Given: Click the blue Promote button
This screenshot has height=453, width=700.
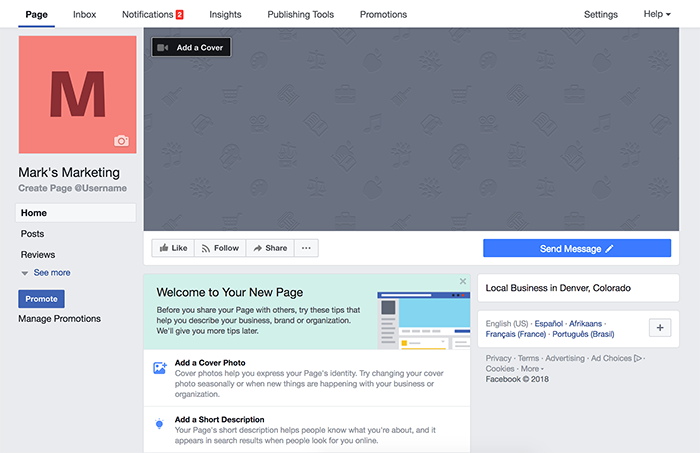Looking at the screenshot, I should (x=42, y=299).
